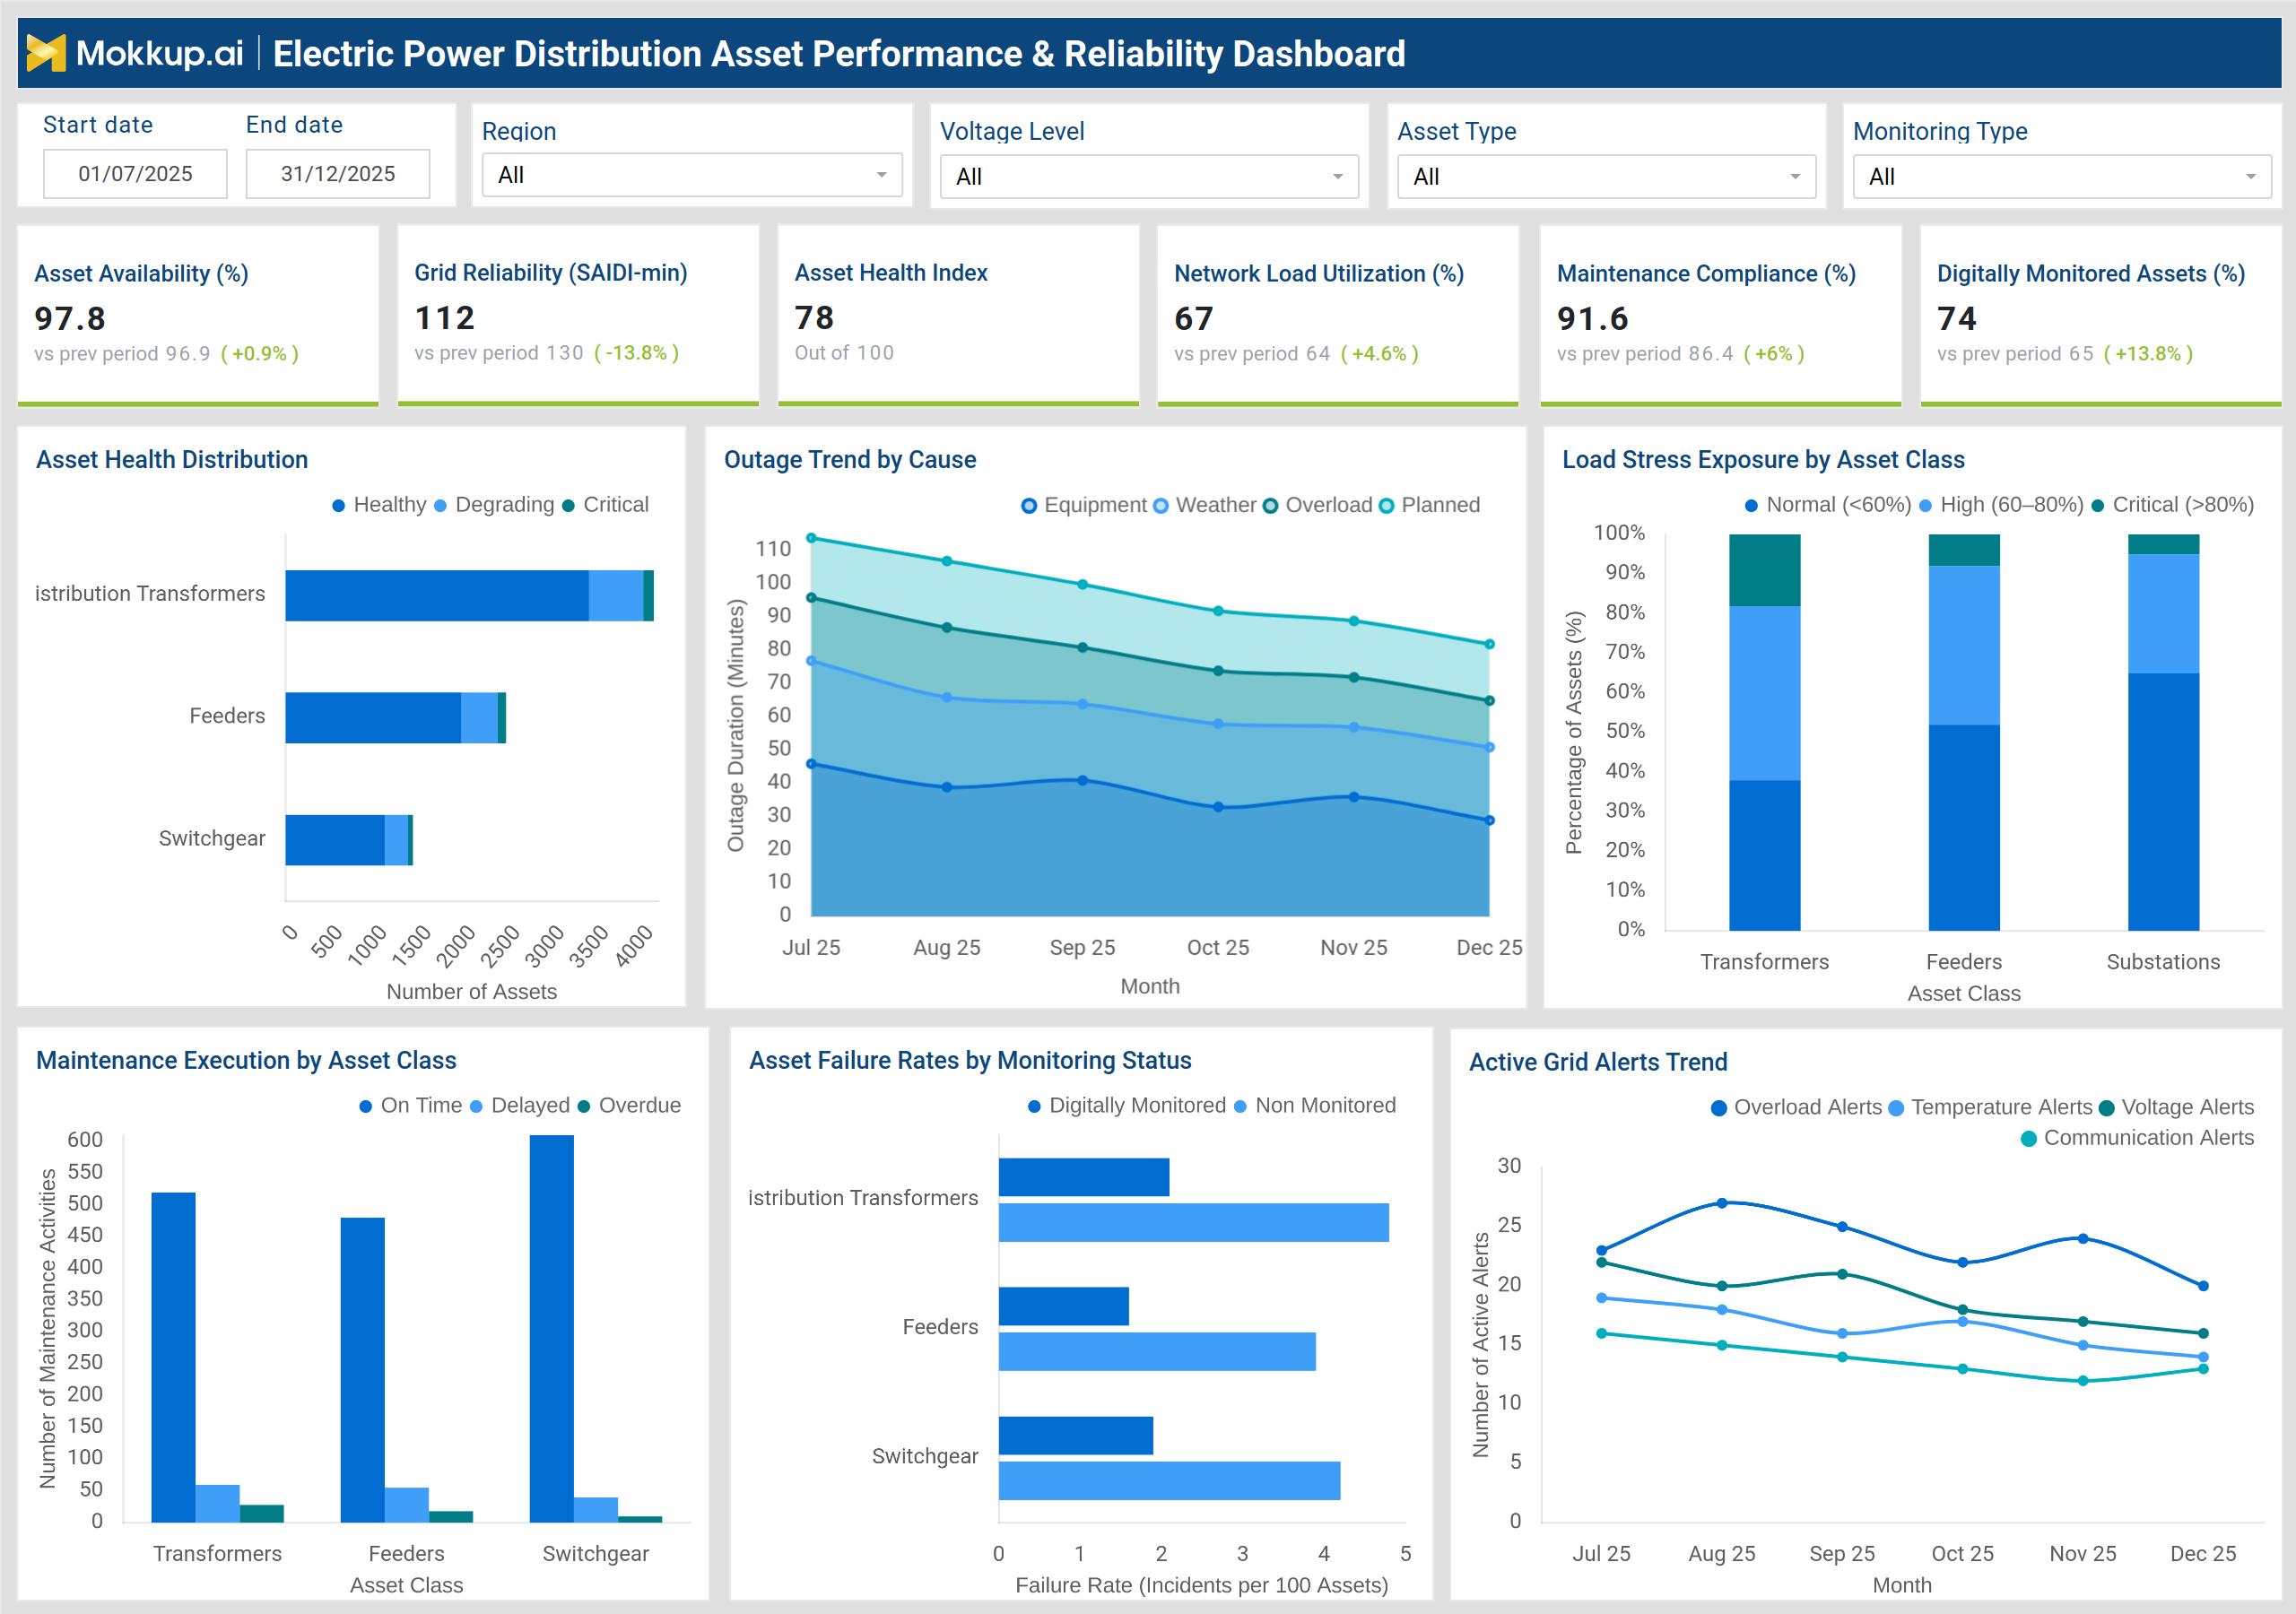Click the Transformers stacked load stress column
This screenshot has height=1614, width=2296.
[x=1765, y=733]
